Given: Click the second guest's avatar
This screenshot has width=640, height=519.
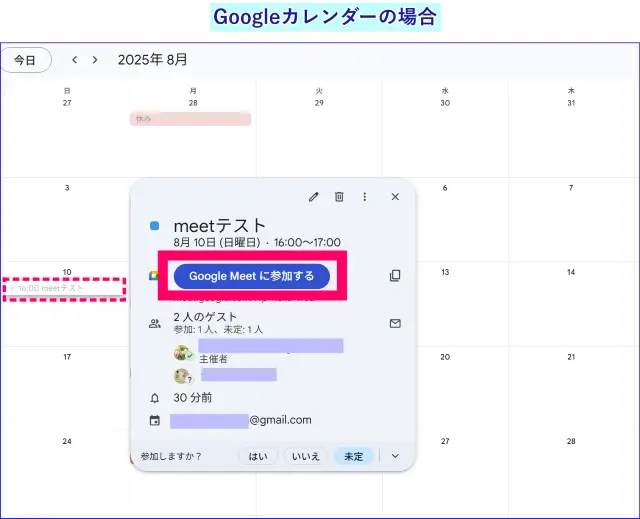Looking at the screenshot, I should click(x=182, y=376).
